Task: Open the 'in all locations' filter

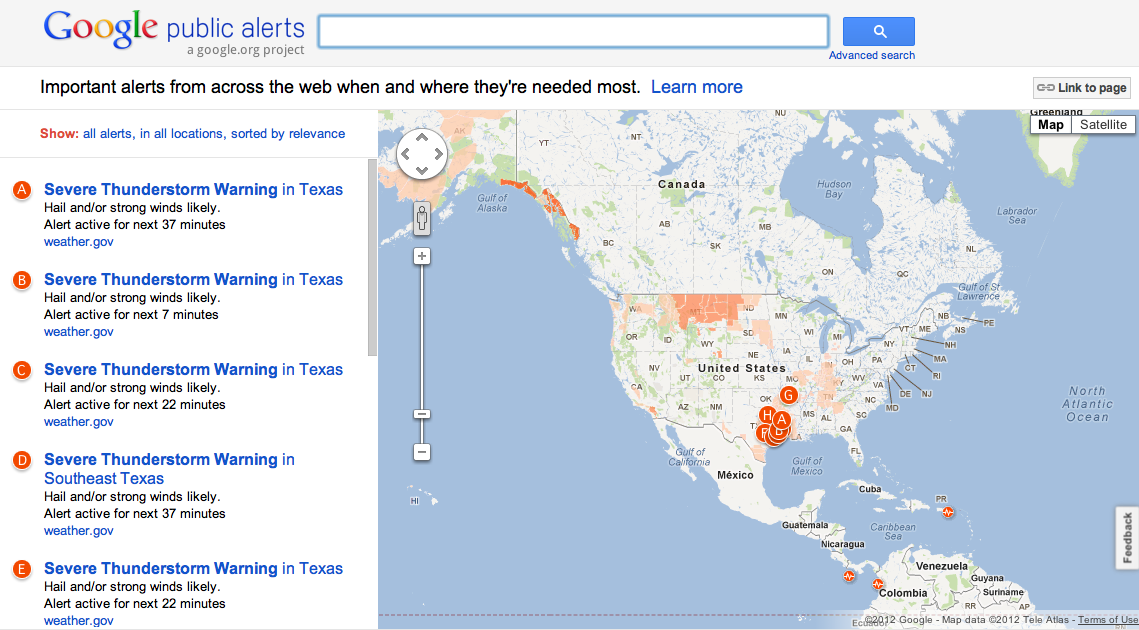Action: click(x=184, y=133)
